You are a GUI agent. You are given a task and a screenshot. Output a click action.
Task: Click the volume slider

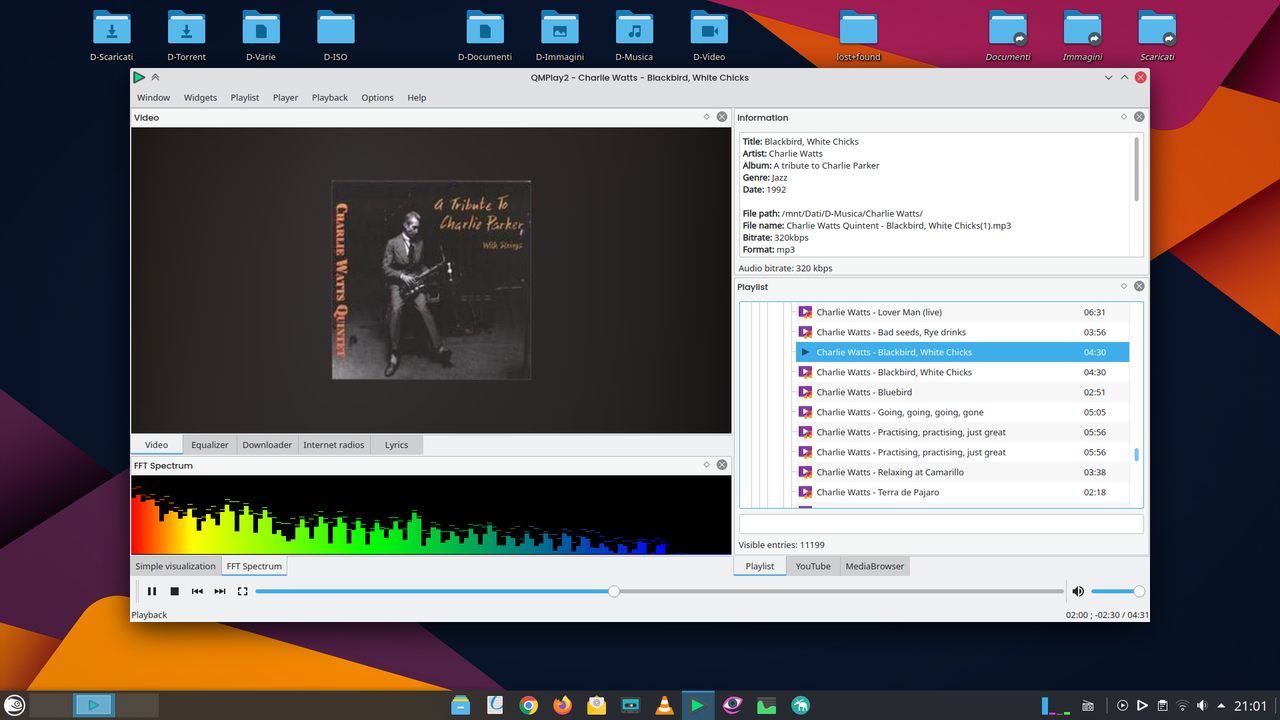pos(1118,591)
